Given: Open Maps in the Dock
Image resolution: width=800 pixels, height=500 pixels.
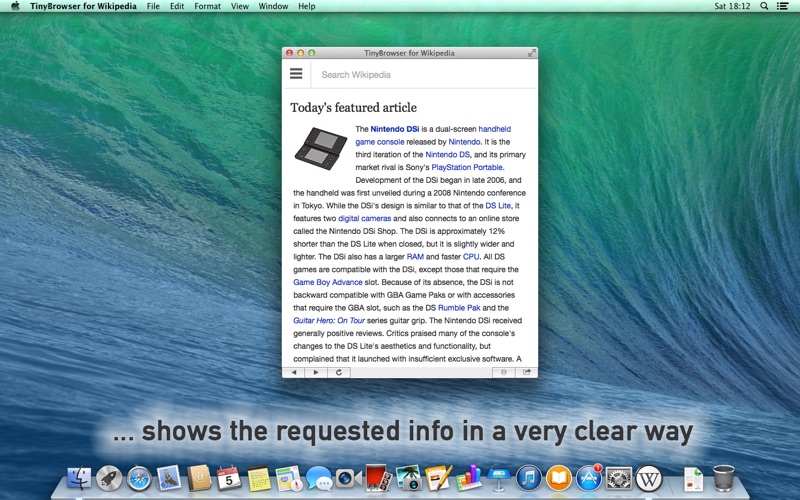Looking at the screenshot, I should [x=289, y=478].
